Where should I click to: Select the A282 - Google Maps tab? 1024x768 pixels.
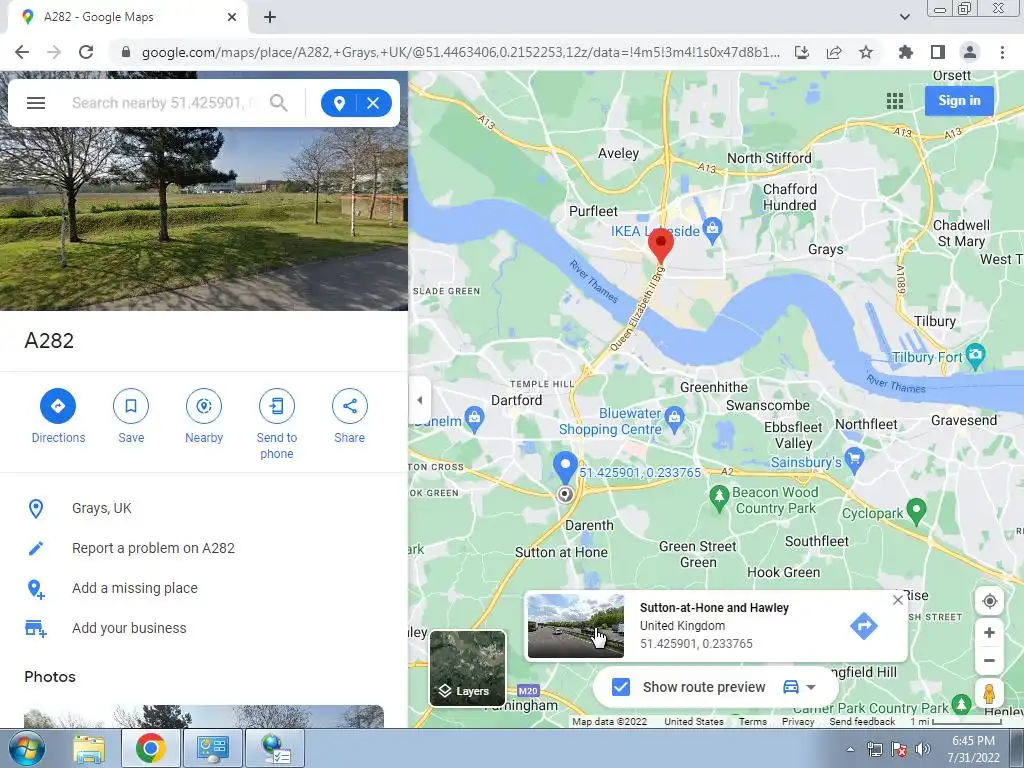127,18
